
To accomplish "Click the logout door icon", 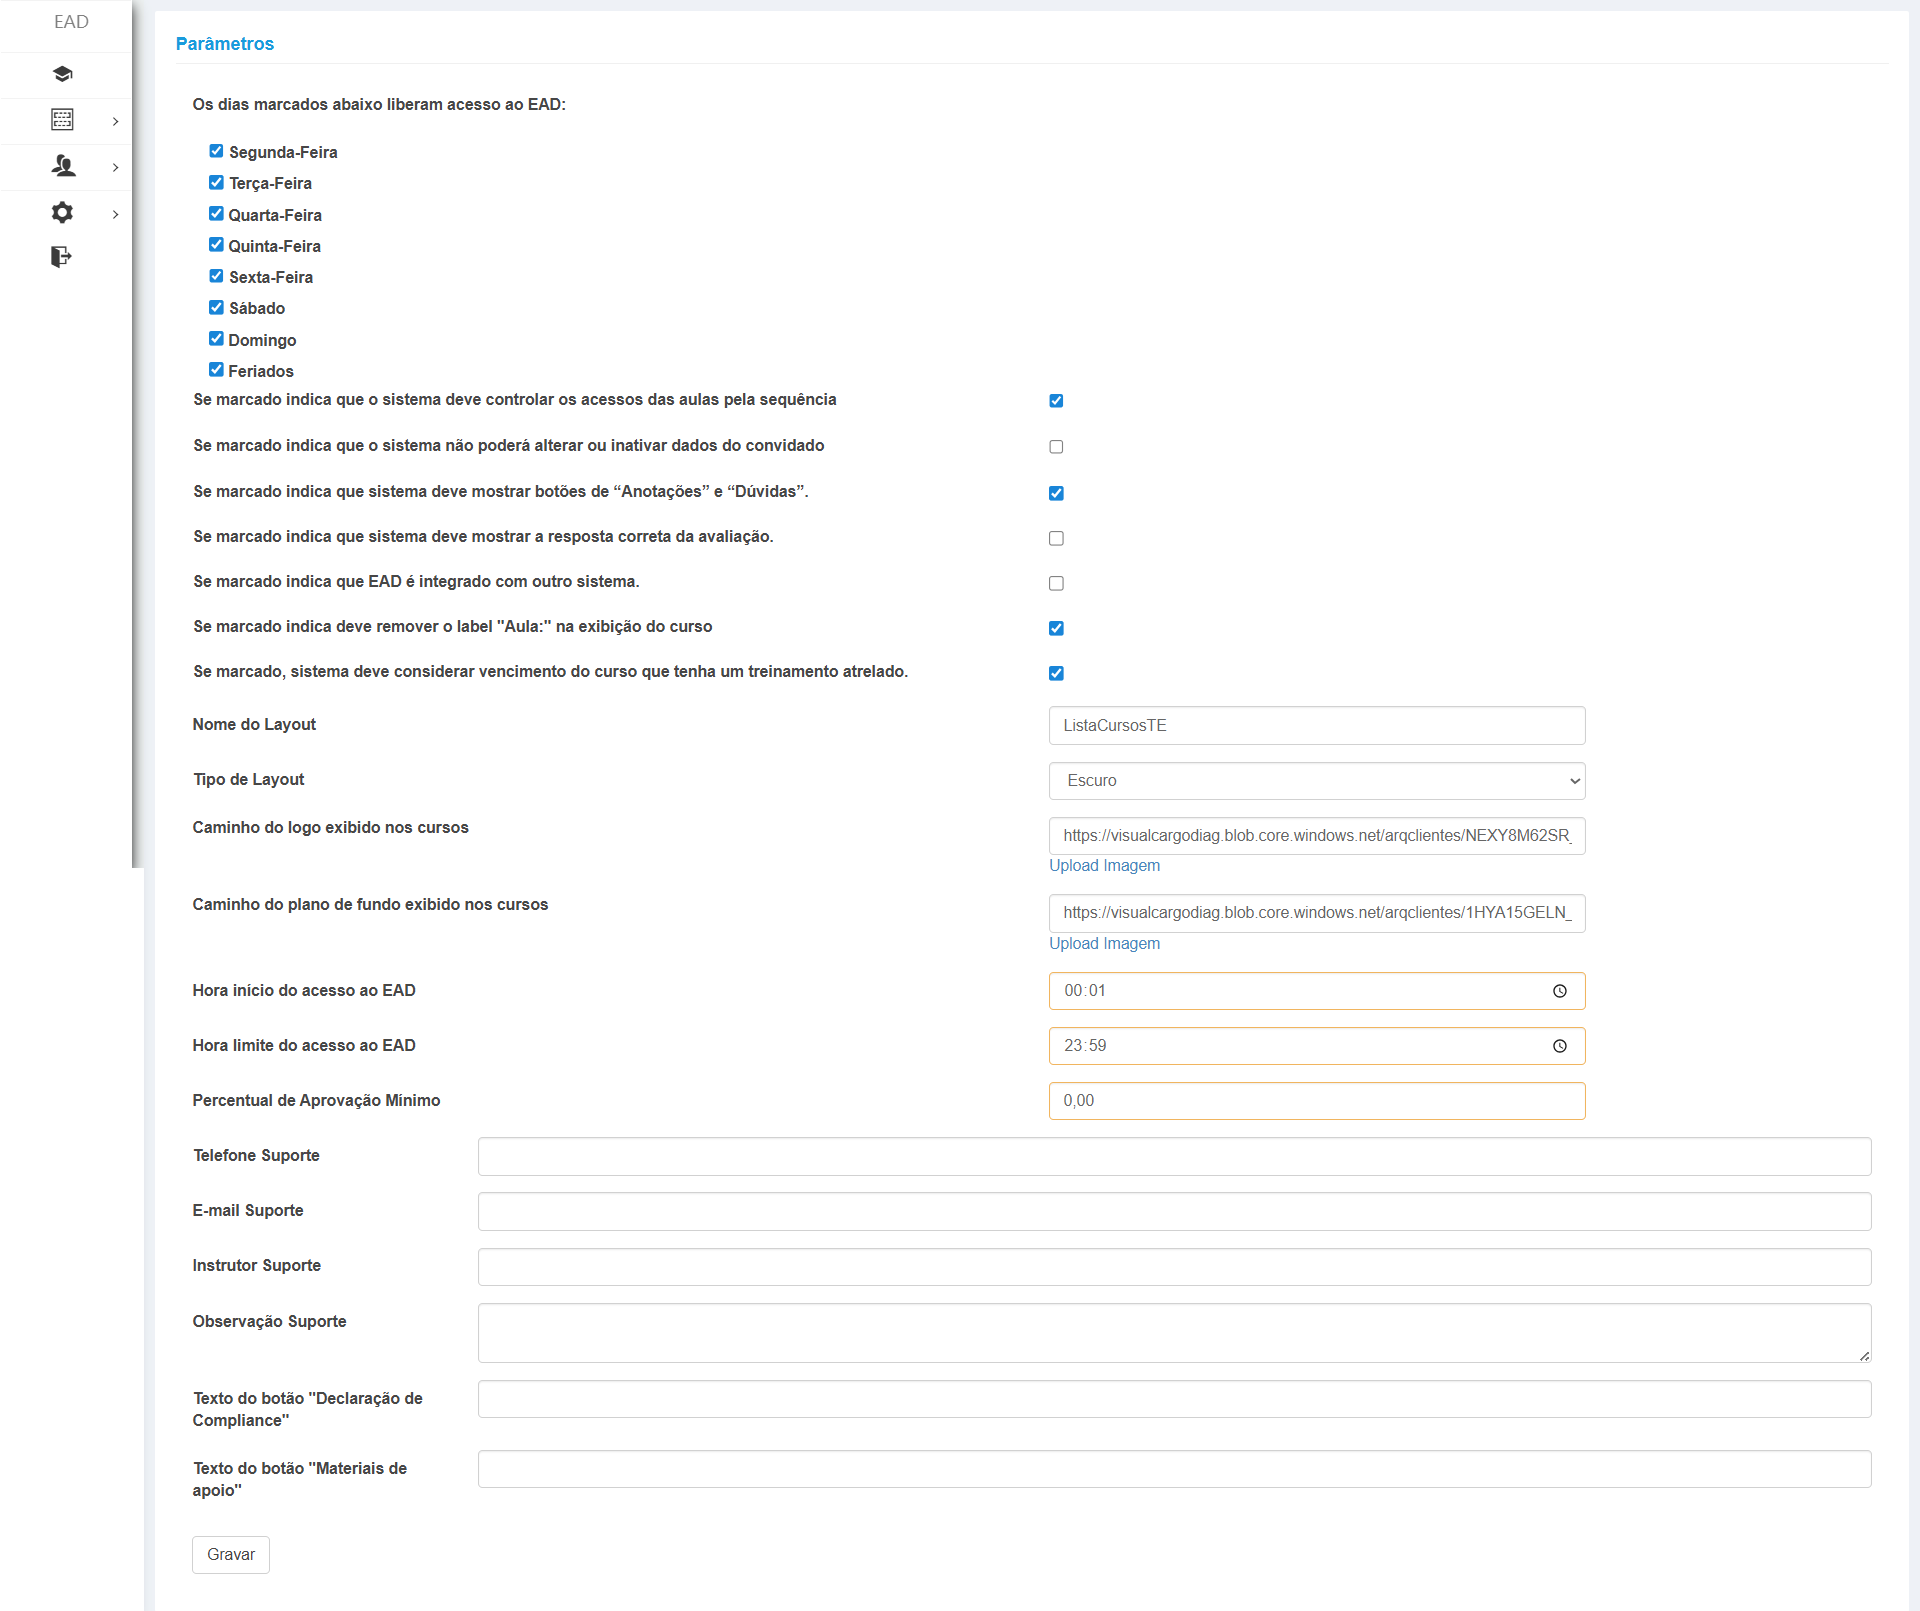I will [x=61, y=257].
